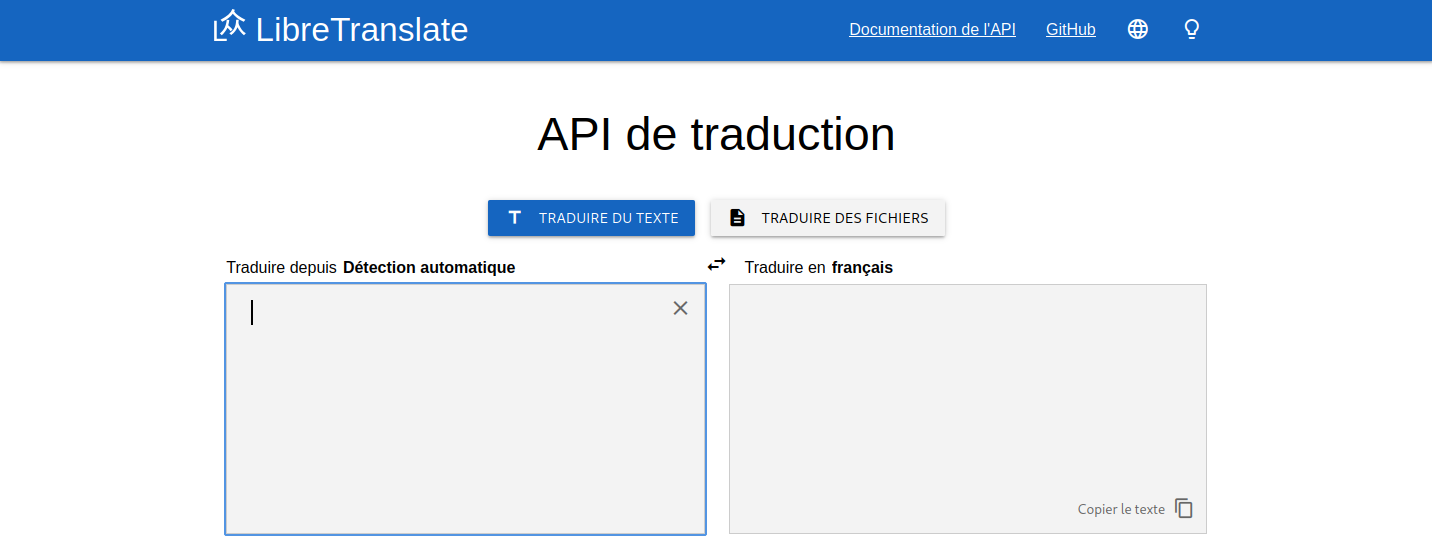
Task: Click the copy icon in the output box
Action: click(1184, 508)
